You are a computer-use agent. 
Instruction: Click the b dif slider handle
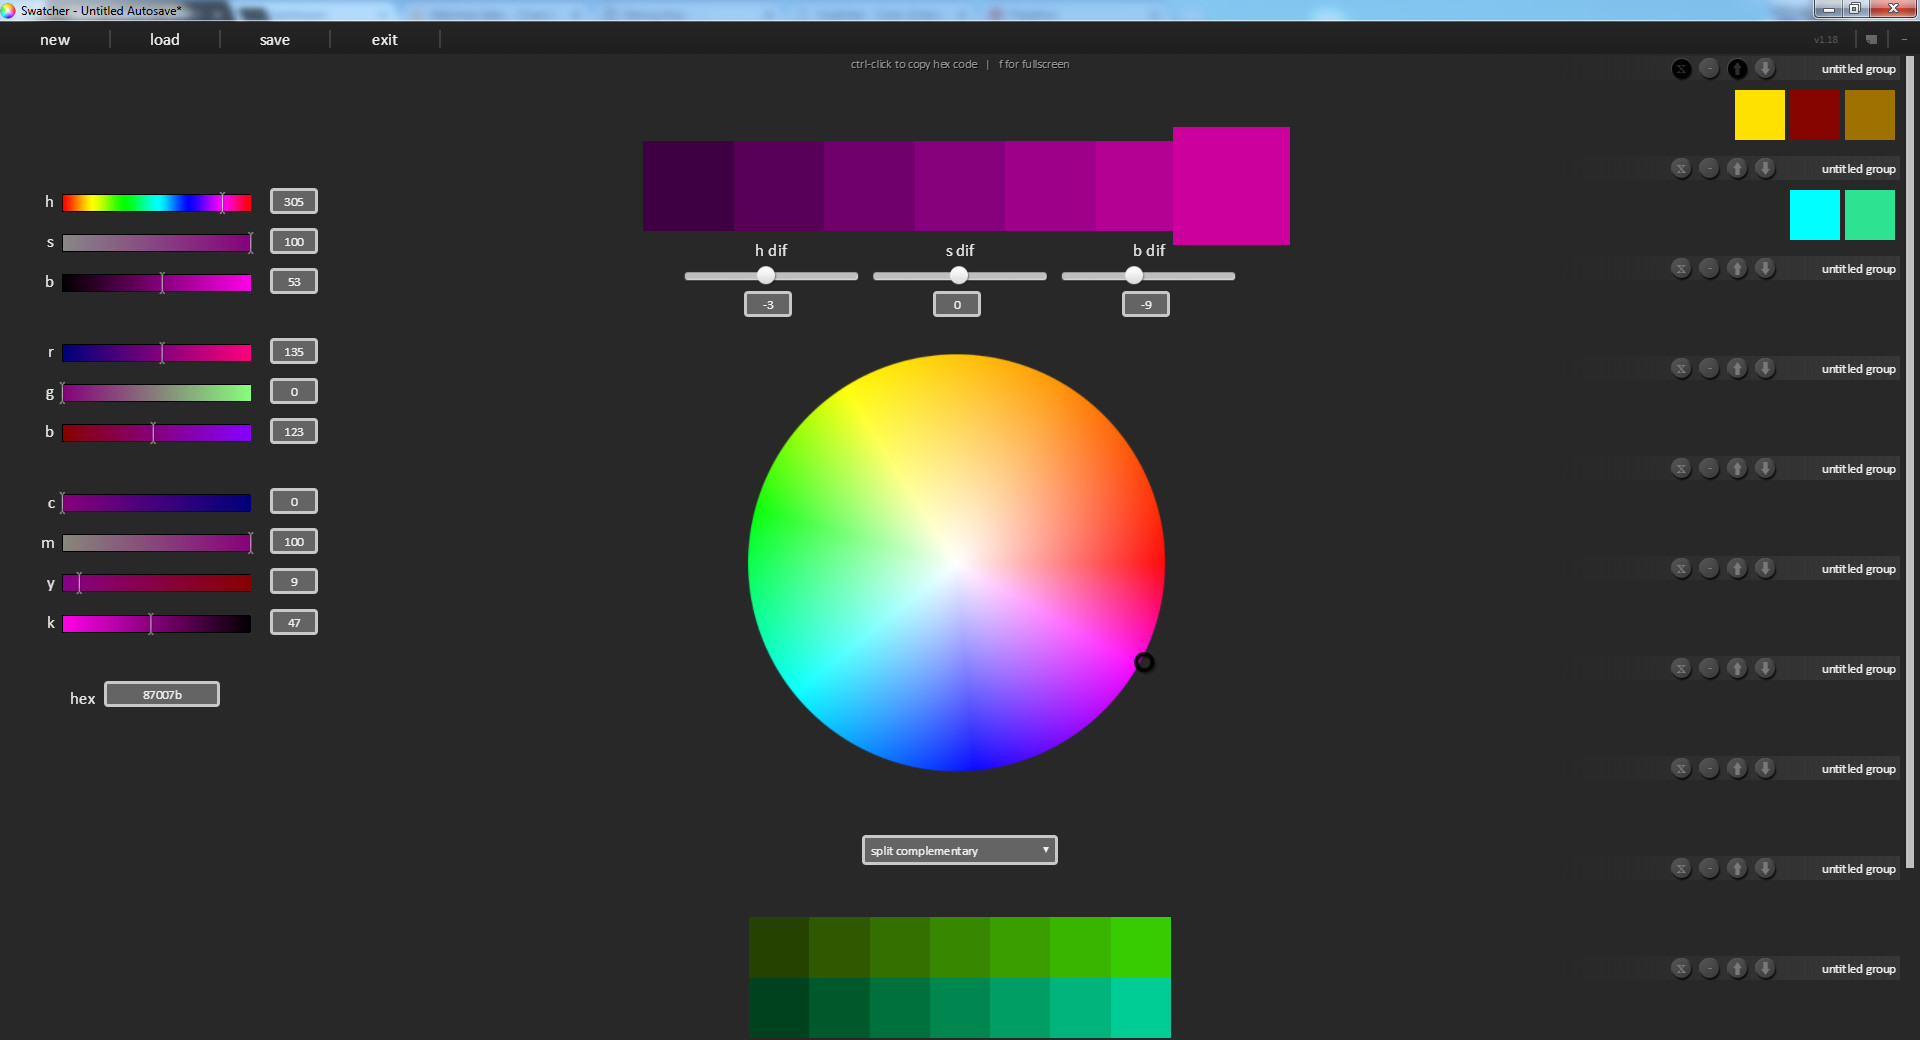(1133, 276)
